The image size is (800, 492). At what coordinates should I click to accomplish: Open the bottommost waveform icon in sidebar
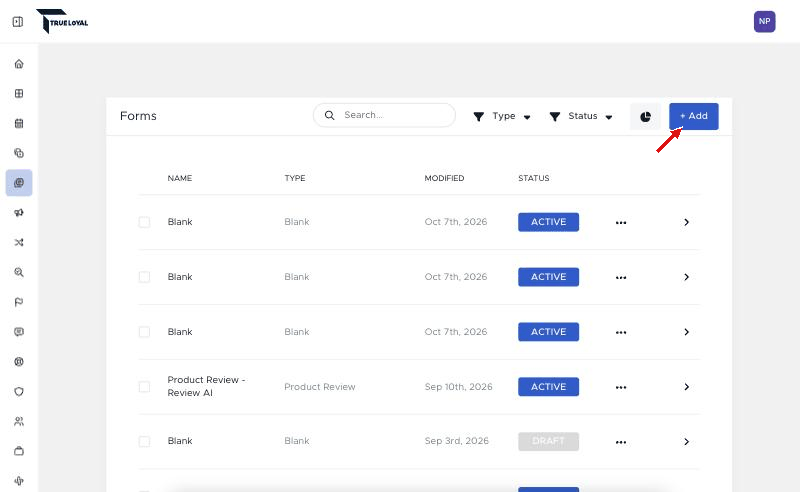click(19, 481)
